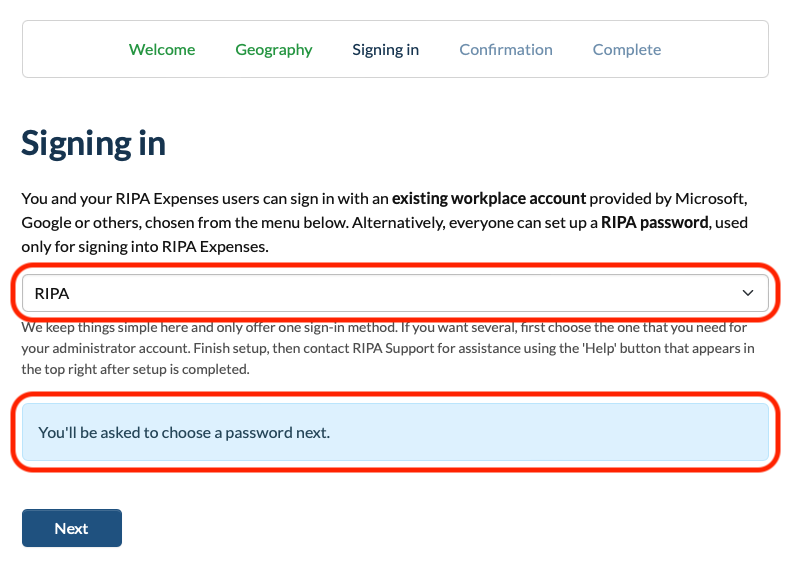This screenshot has height=570, width=789.
Task: Go to the Welcome step
Action: click(162, 49)
